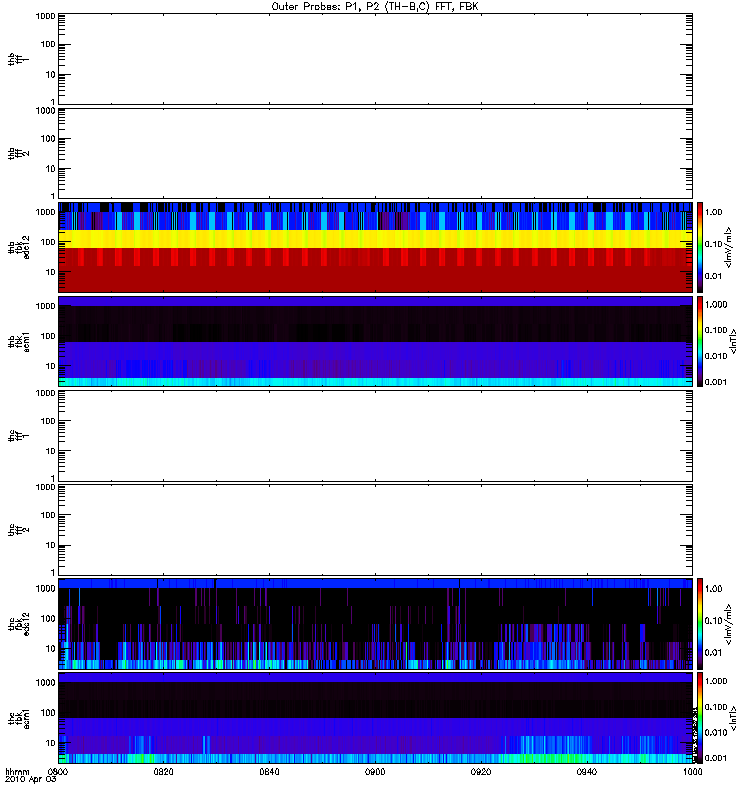Click the 0800 time axis label

coord(58,772)
